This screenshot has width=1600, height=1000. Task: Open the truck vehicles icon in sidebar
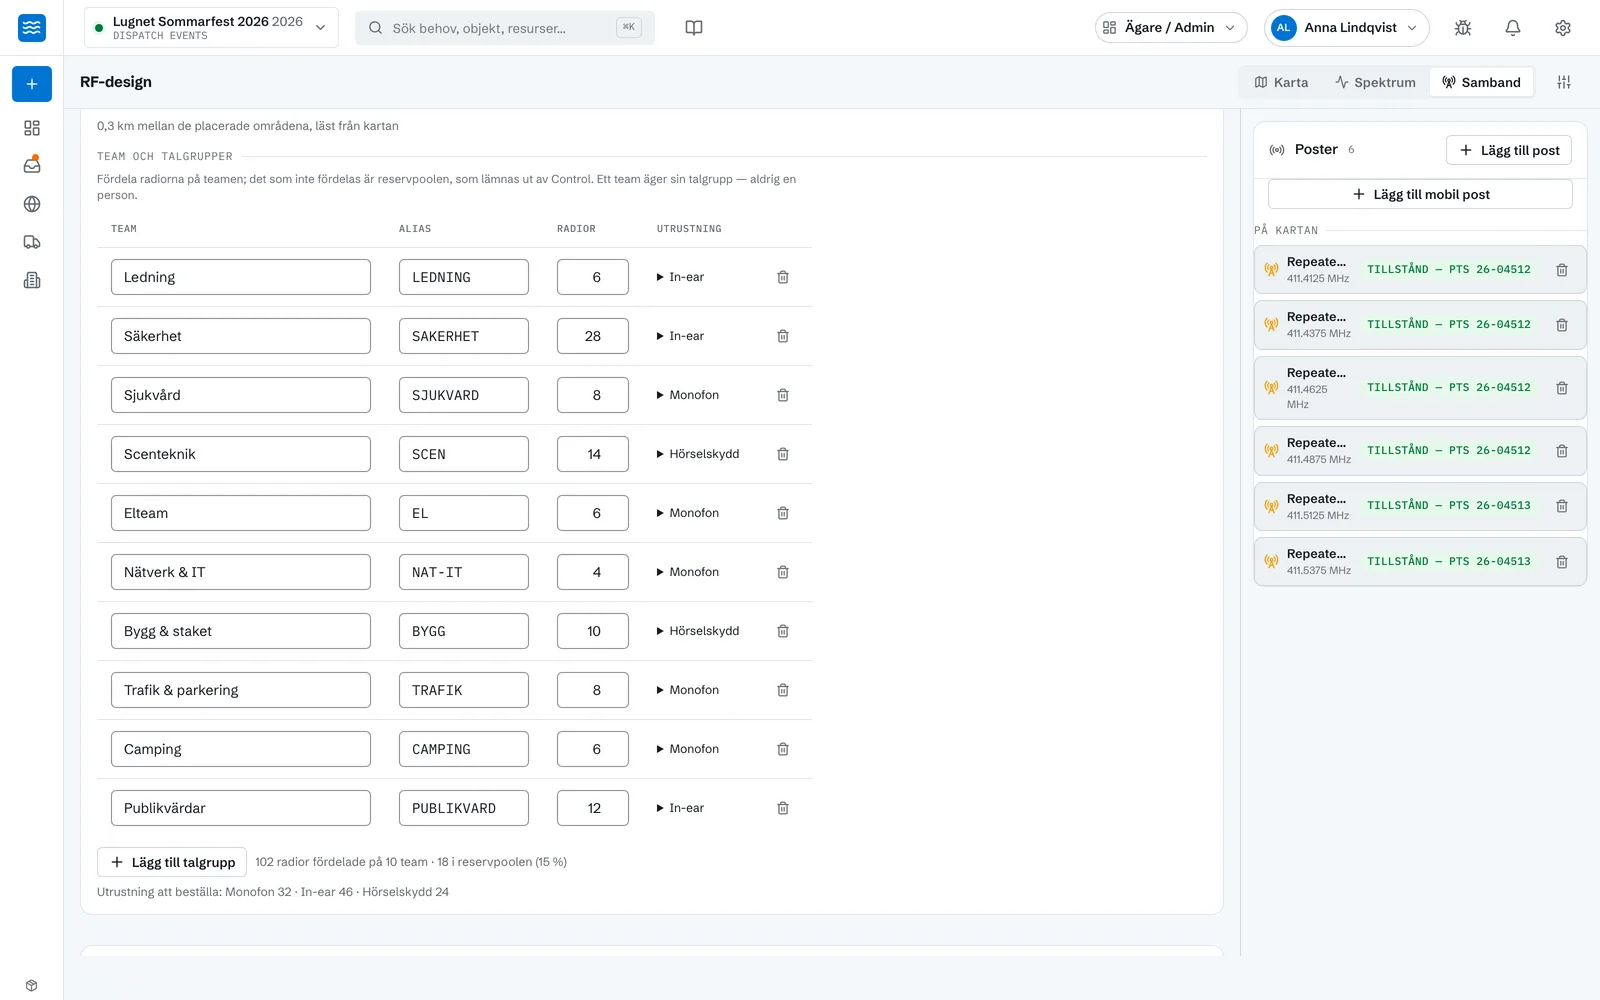coord(32,242)
